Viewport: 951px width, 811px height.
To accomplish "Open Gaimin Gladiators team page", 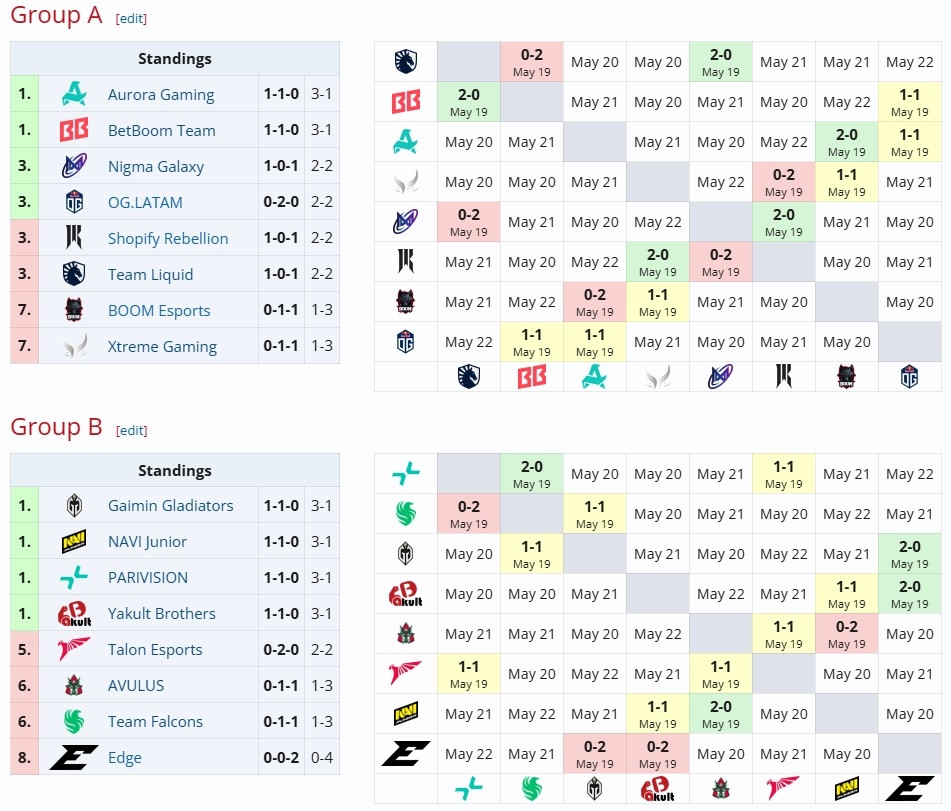I will [x=170, y=505].
